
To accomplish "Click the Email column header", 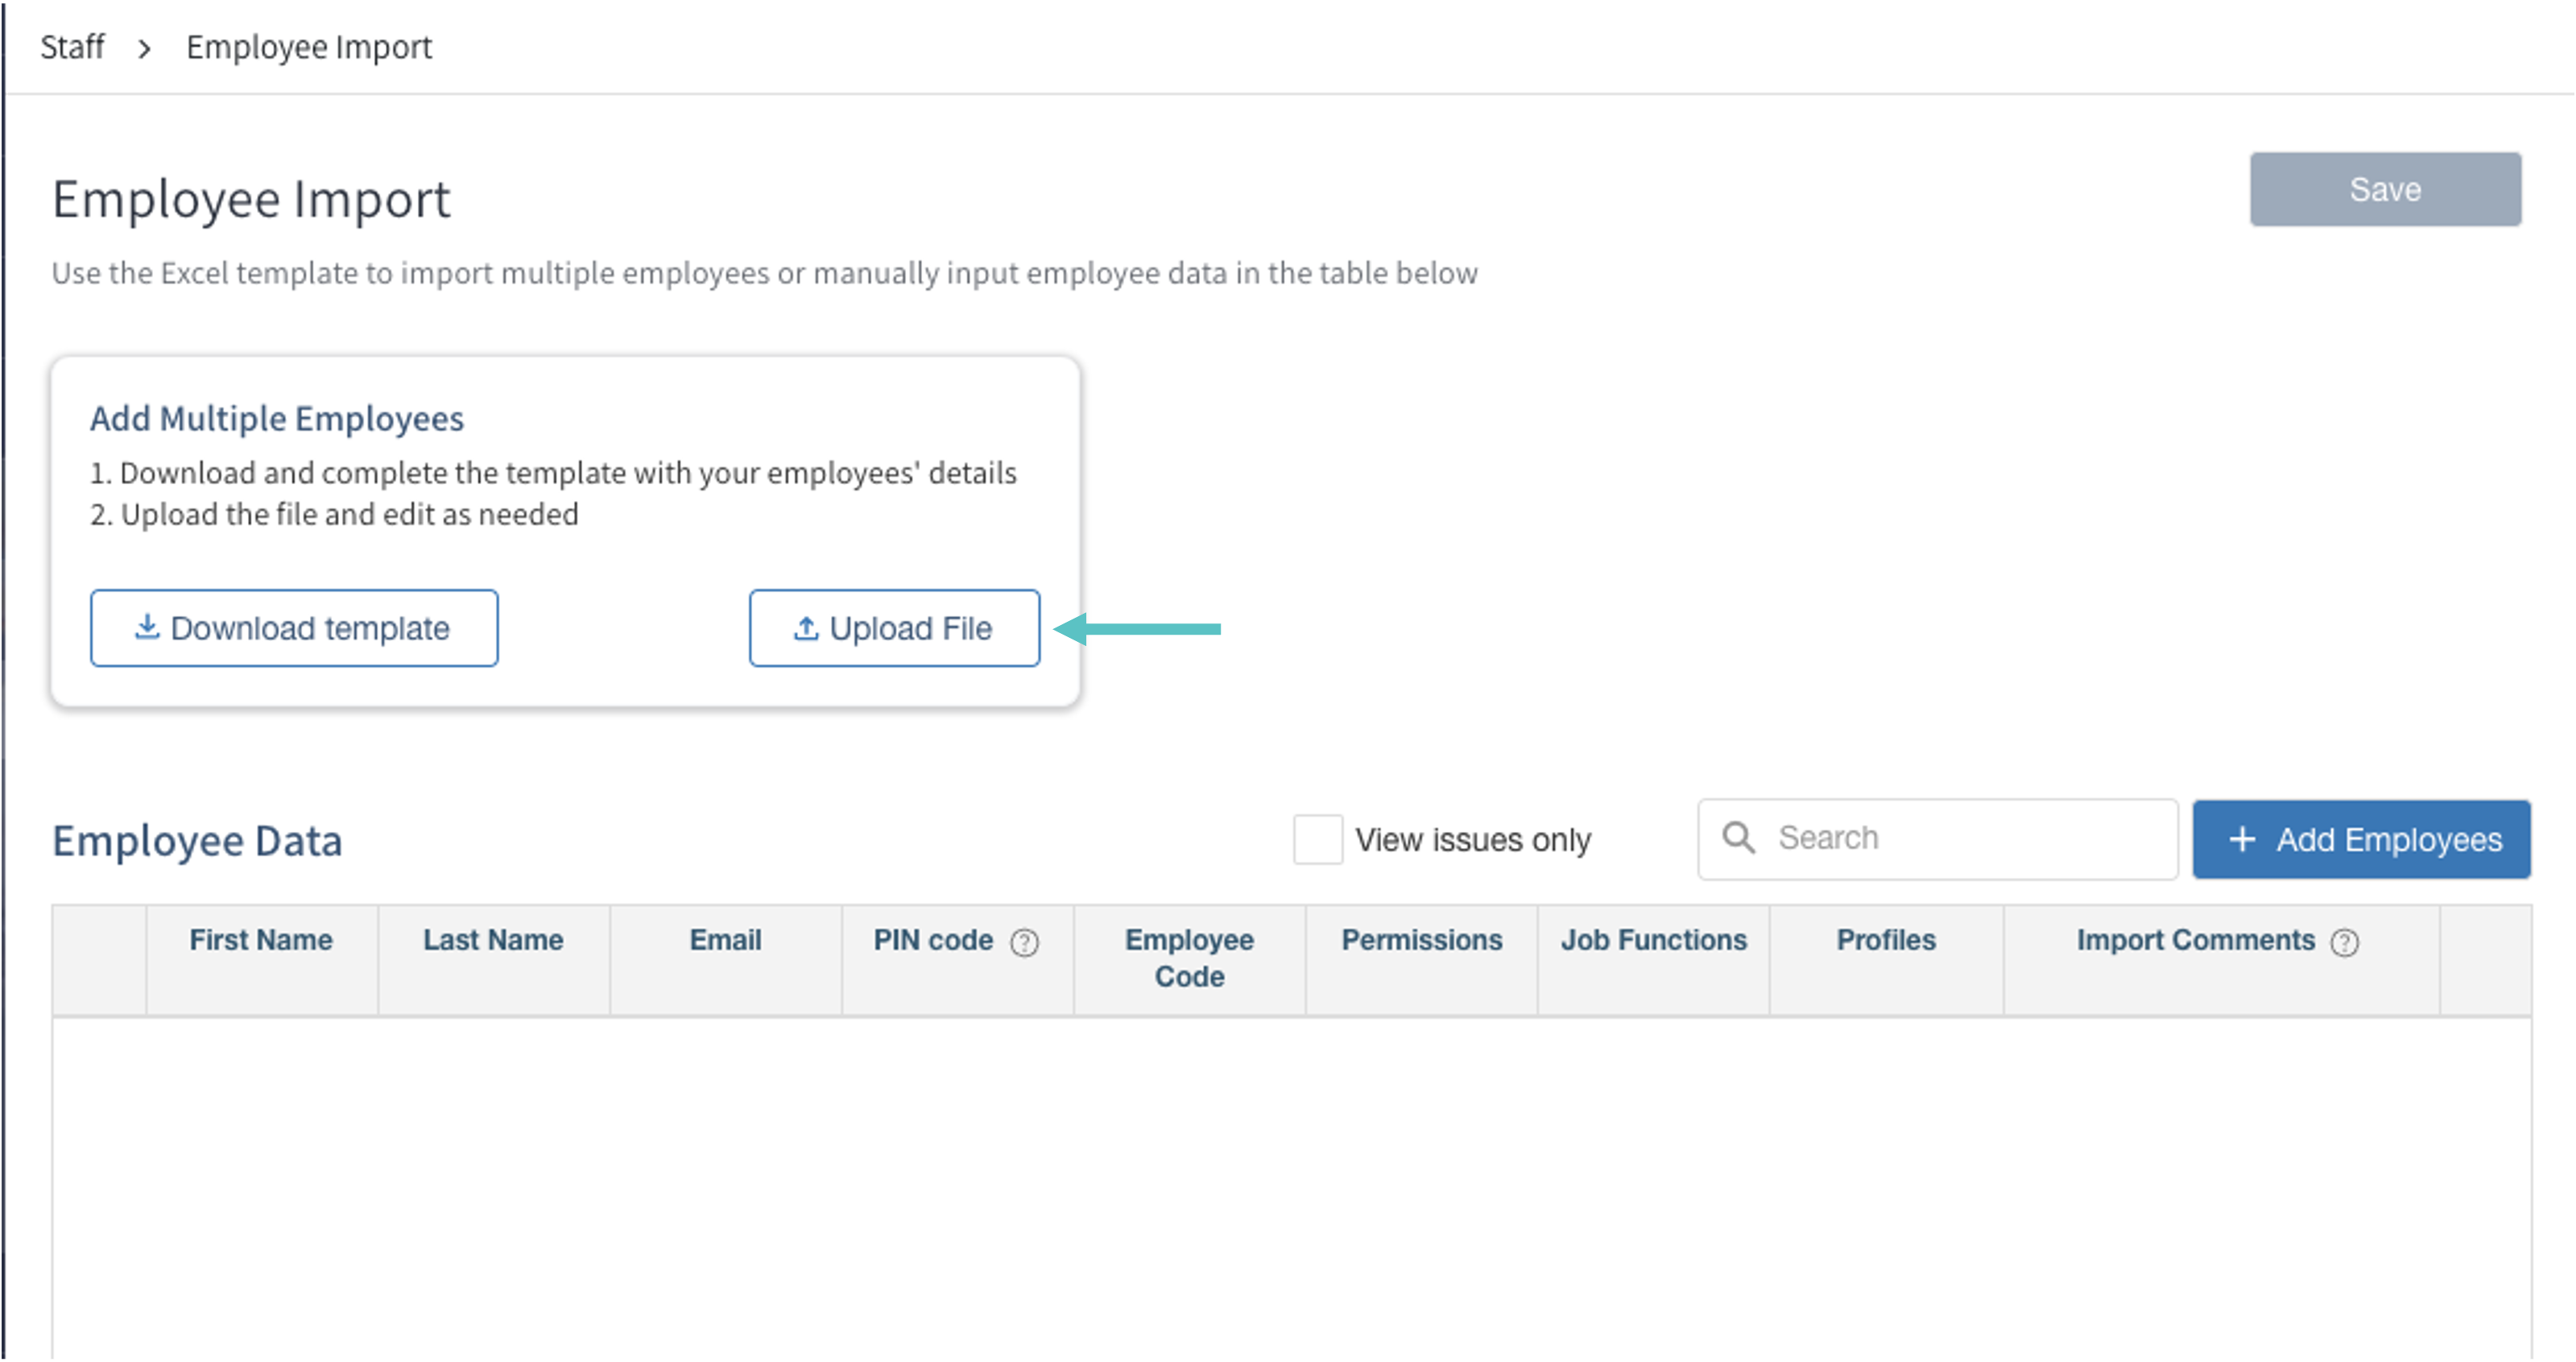I will (725, 940).
